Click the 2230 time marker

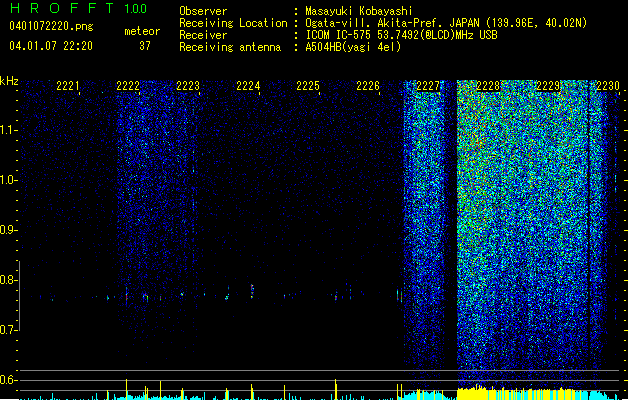[608, 86]
